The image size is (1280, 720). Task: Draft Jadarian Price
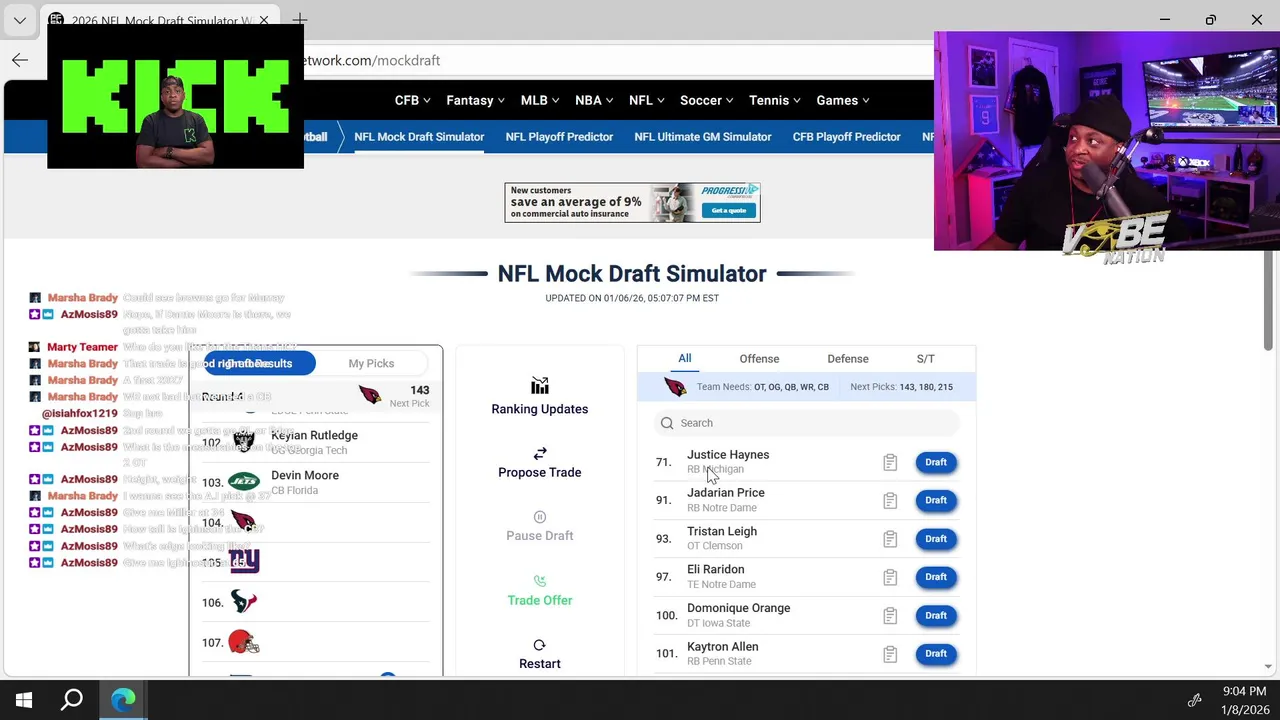coord(936,500)
